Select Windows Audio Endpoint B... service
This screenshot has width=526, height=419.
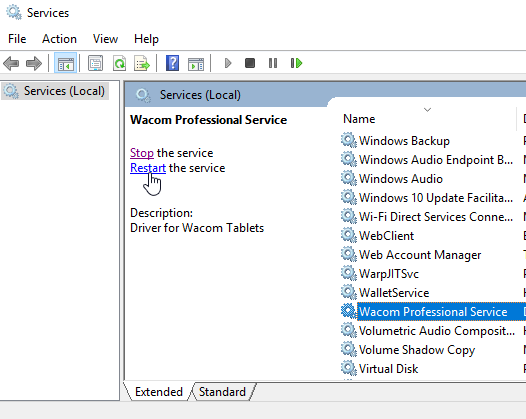(433, 160)
